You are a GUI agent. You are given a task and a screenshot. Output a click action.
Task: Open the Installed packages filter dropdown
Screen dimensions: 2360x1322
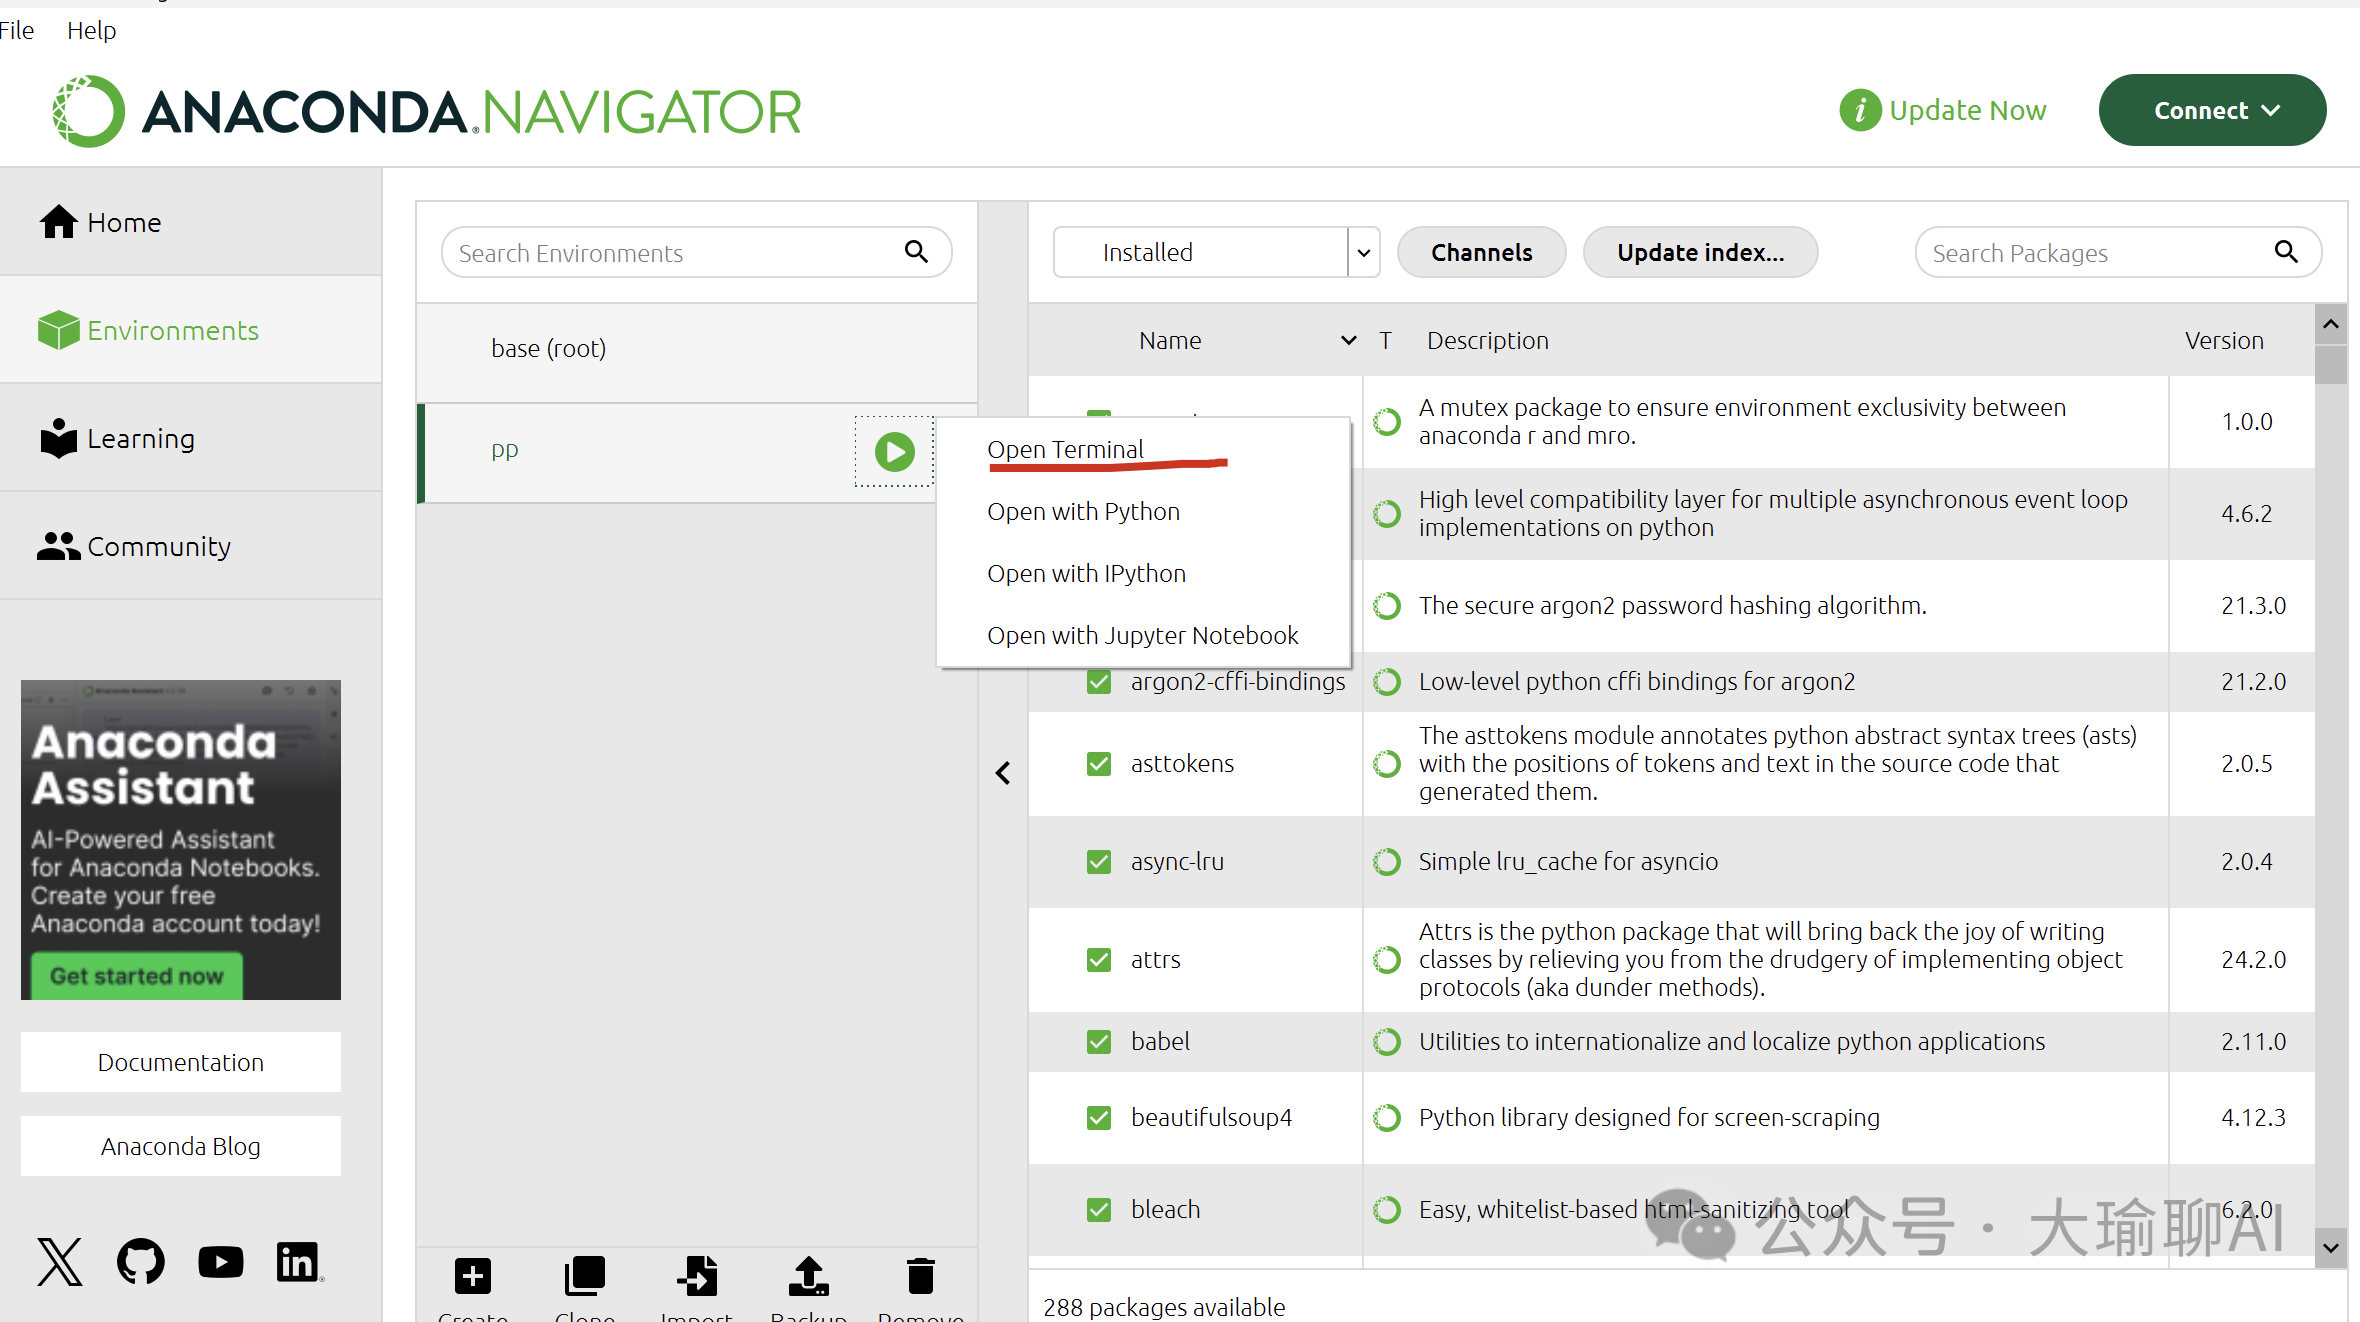(x=1363, y=253)
